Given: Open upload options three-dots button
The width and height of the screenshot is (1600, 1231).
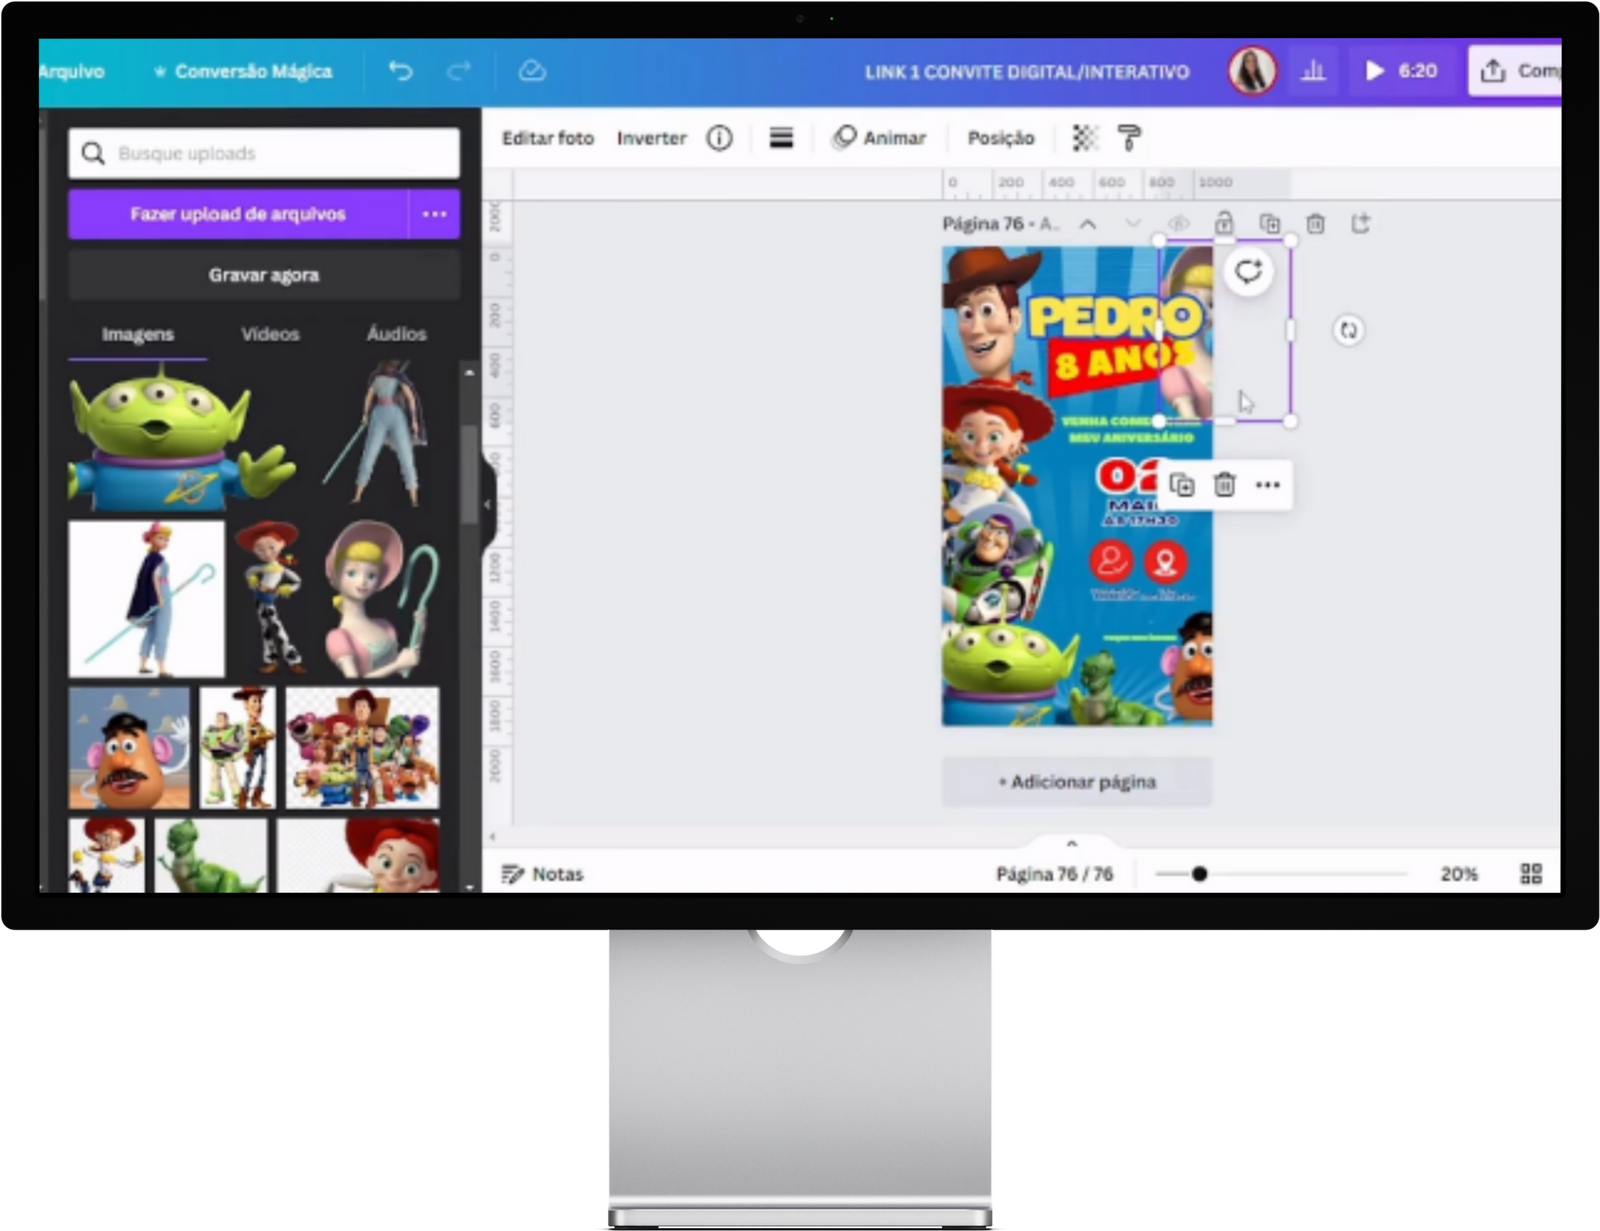Looking at the screenshot, I should pos(434,214).
